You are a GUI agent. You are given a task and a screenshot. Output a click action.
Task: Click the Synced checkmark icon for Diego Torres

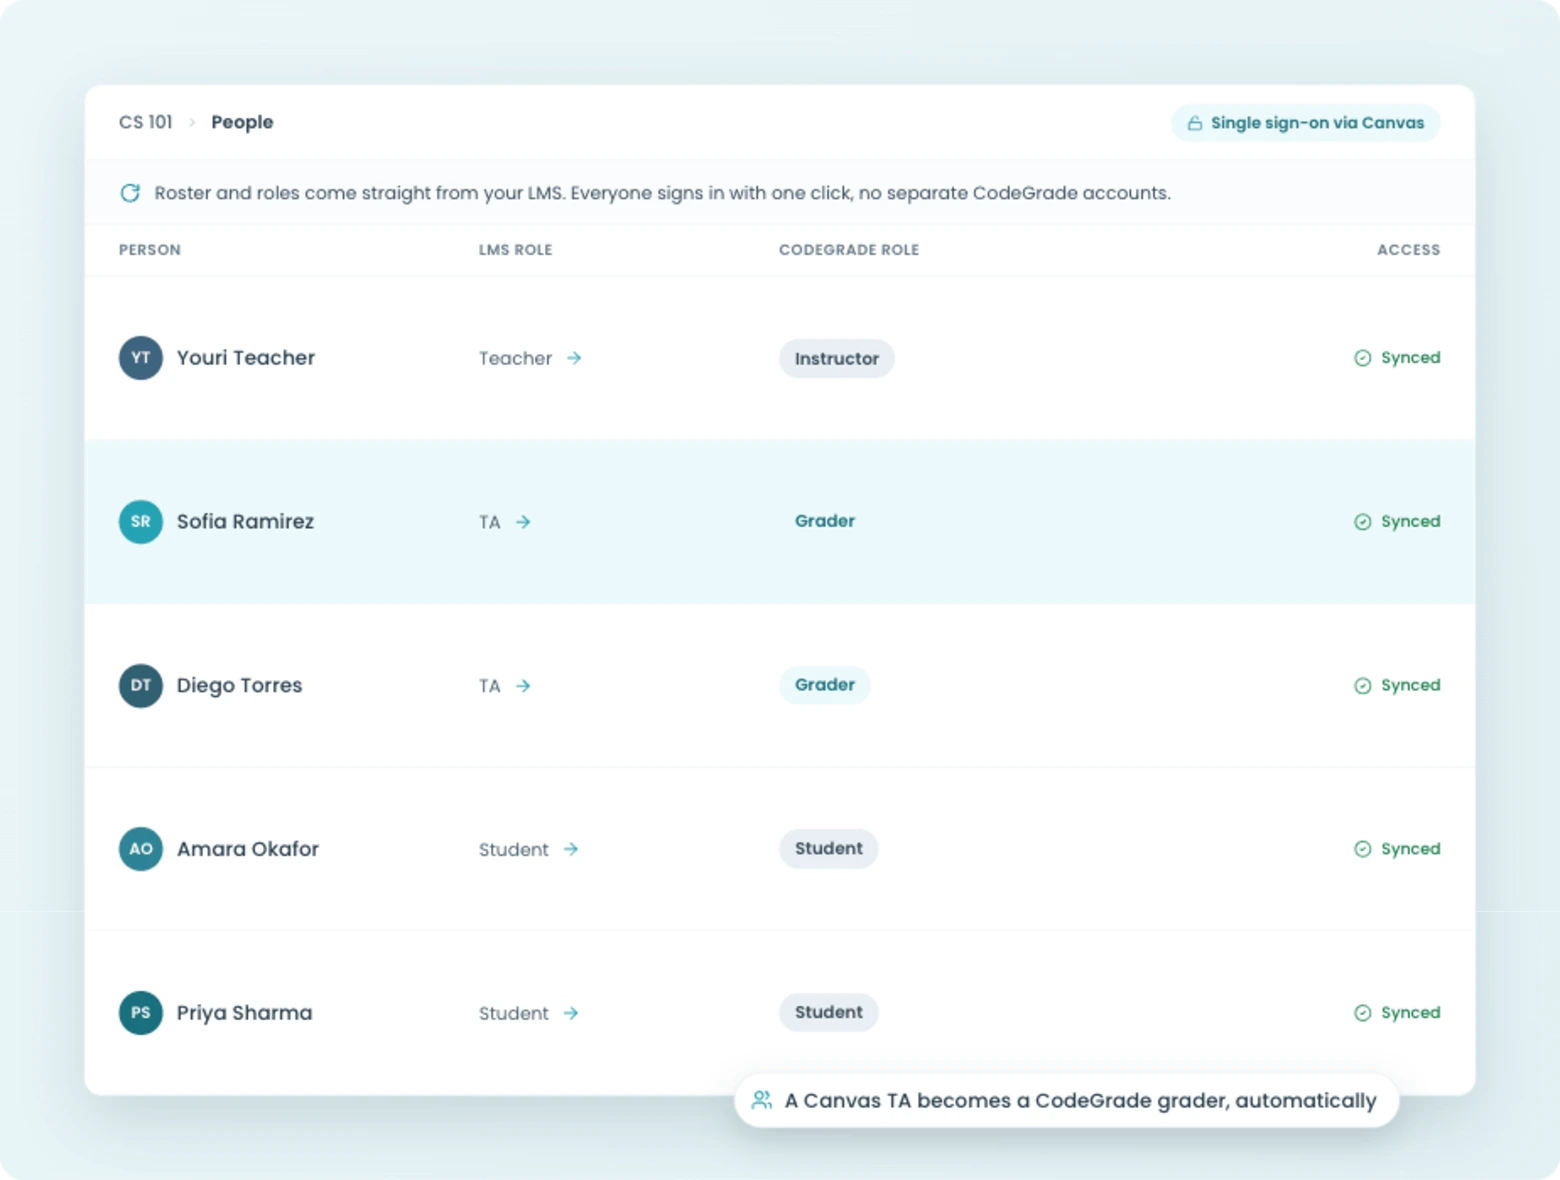(x=1362, y=686)
